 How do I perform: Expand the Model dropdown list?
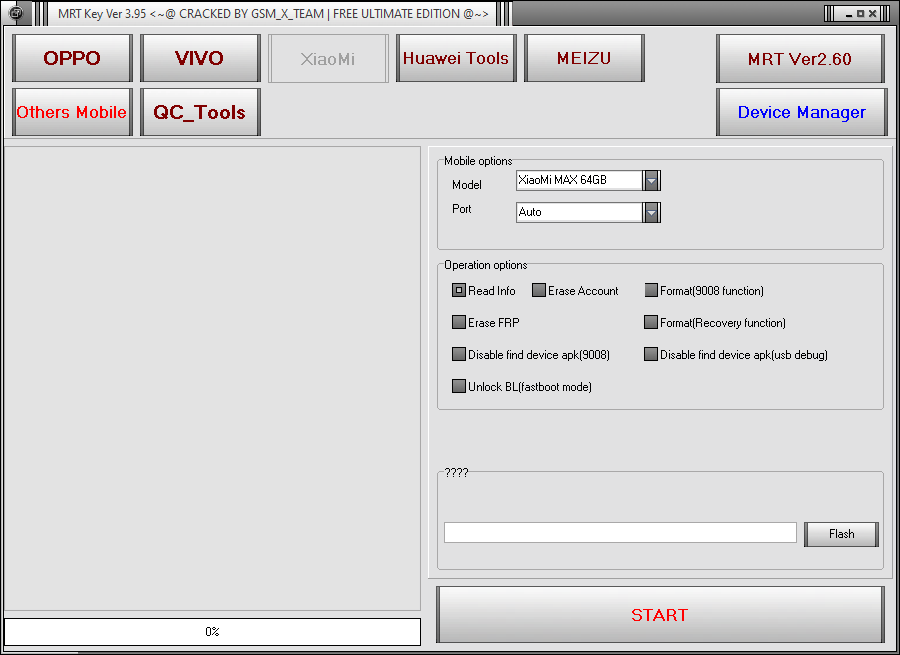(651, 180)
